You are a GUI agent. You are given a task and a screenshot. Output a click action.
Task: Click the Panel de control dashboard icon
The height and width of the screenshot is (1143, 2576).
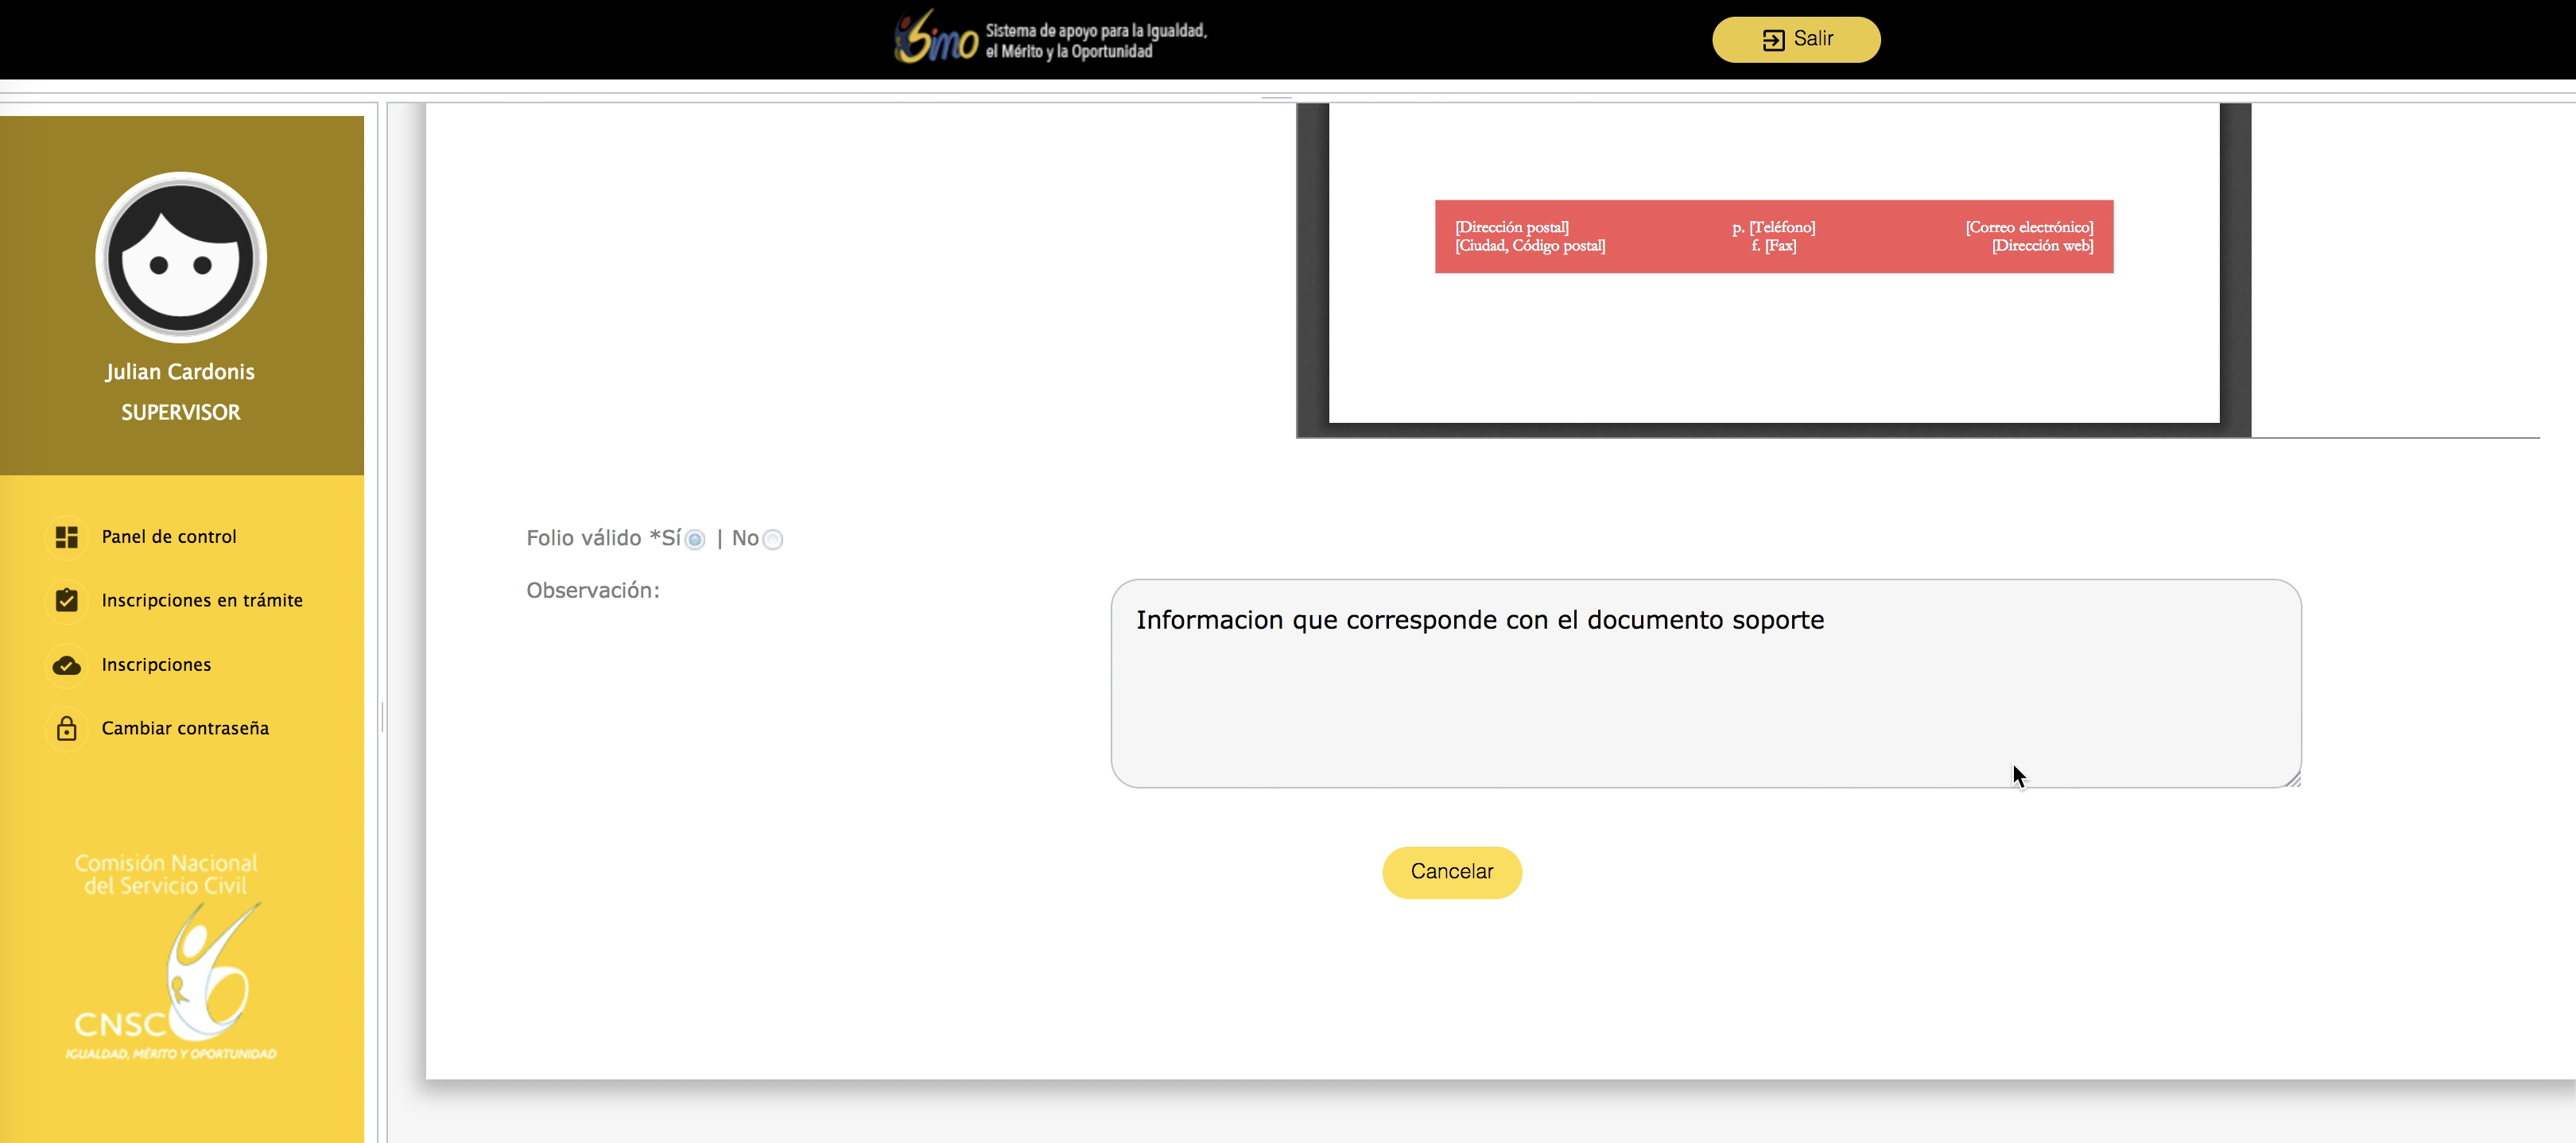tap(67, 537)
